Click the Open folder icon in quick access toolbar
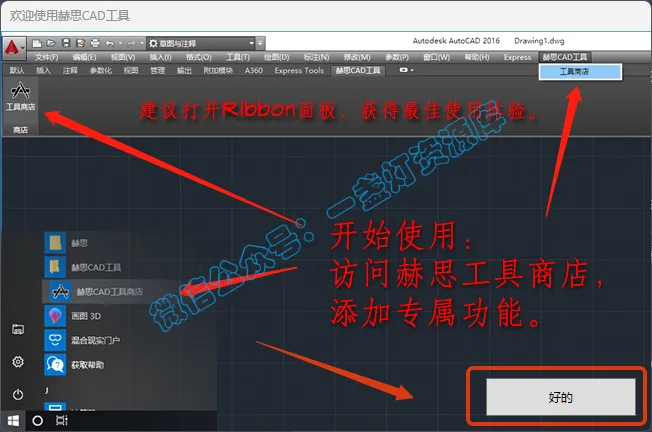The image size is (652, 432). click(x=51, y=43)
